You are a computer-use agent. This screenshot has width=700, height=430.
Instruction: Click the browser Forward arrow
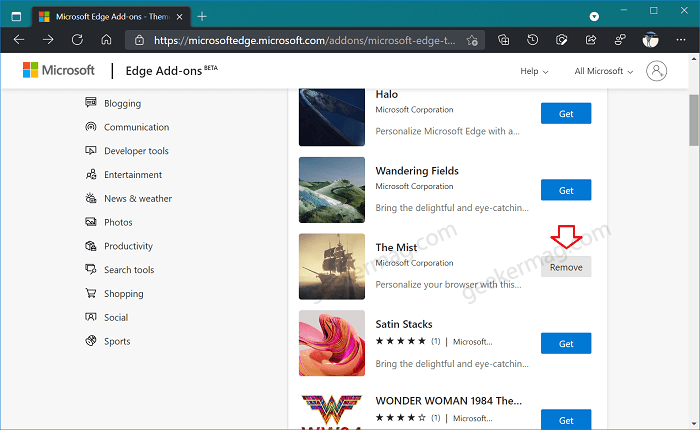click(x=48, y=40)
